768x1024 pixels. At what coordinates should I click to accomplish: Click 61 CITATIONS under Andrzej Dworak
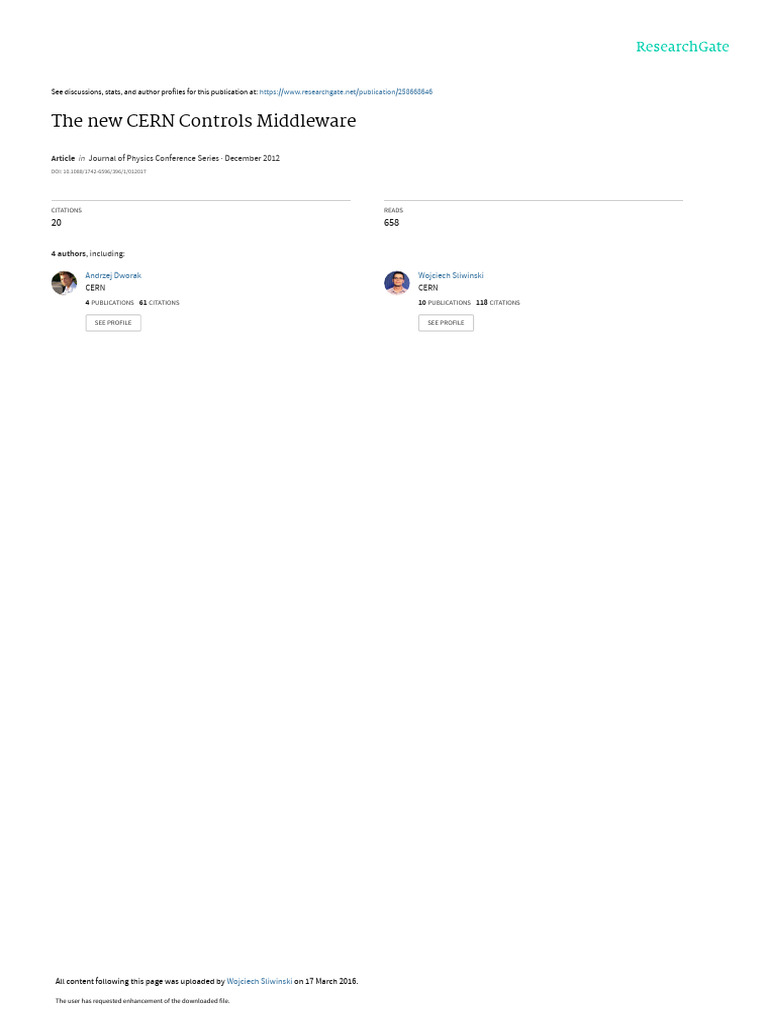point(159,303)
